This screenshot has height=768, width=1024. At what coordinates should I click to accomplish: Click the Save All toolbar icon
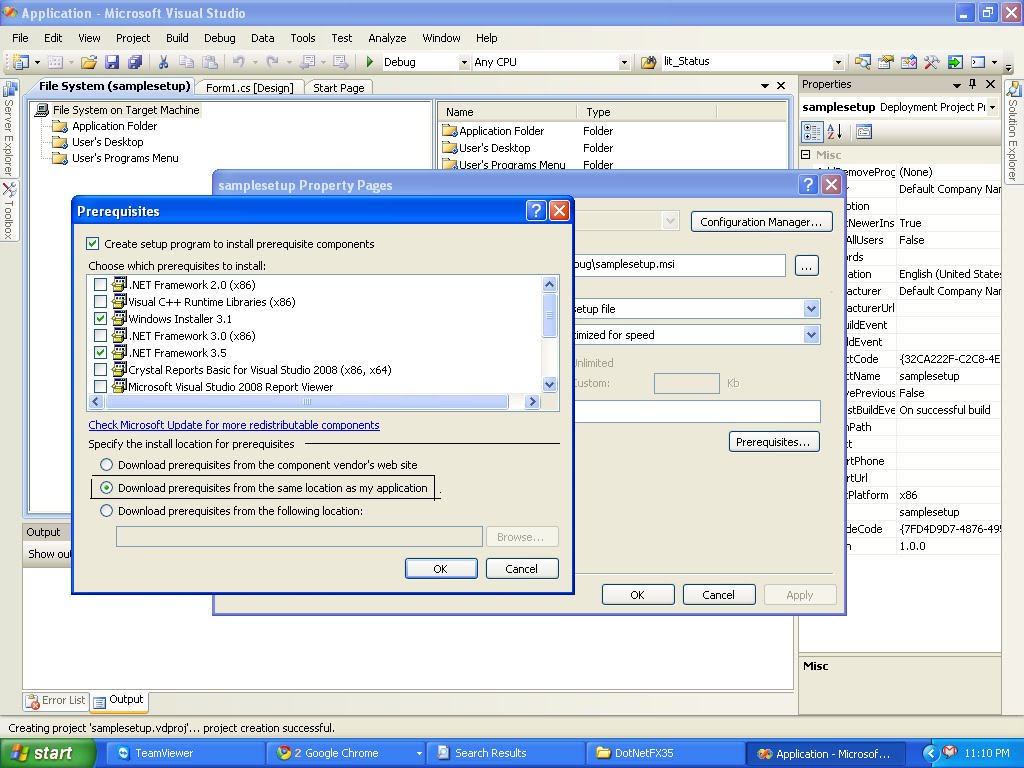click(135, 62)
